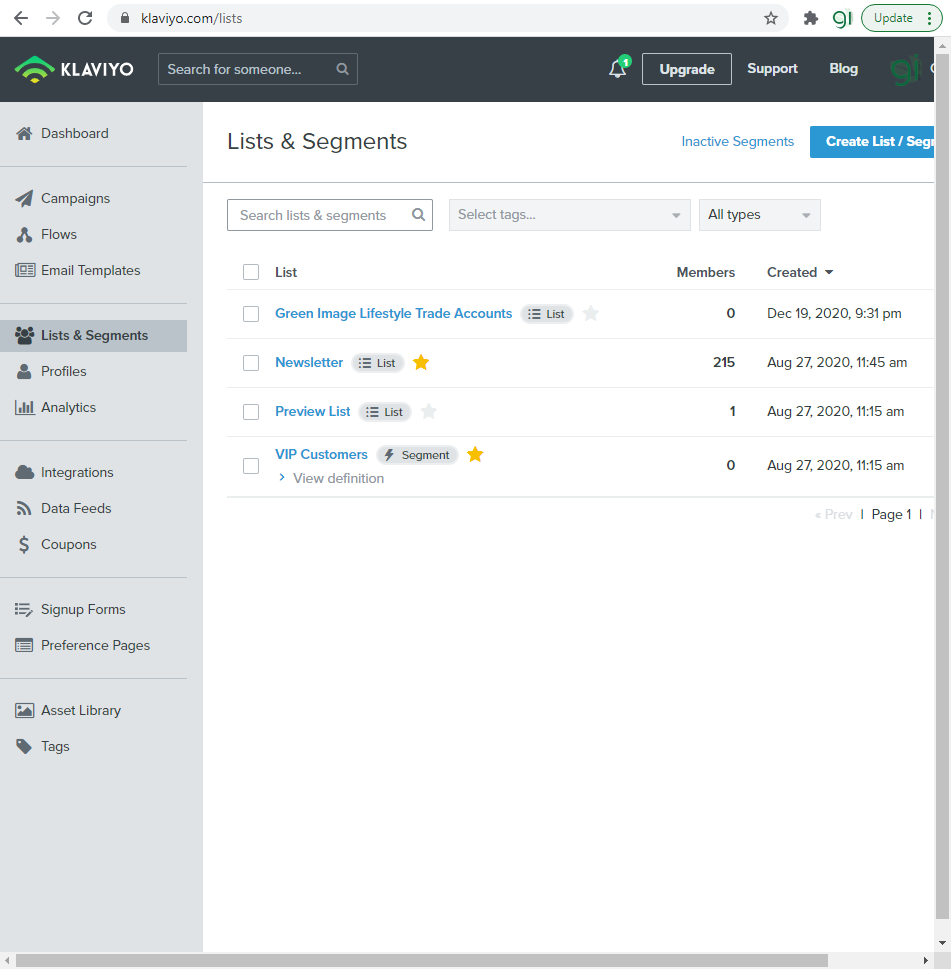Click the Signup Forms icon
This screenshot has height=969, width=951.
pyautogui.click(x=23, y=610)
